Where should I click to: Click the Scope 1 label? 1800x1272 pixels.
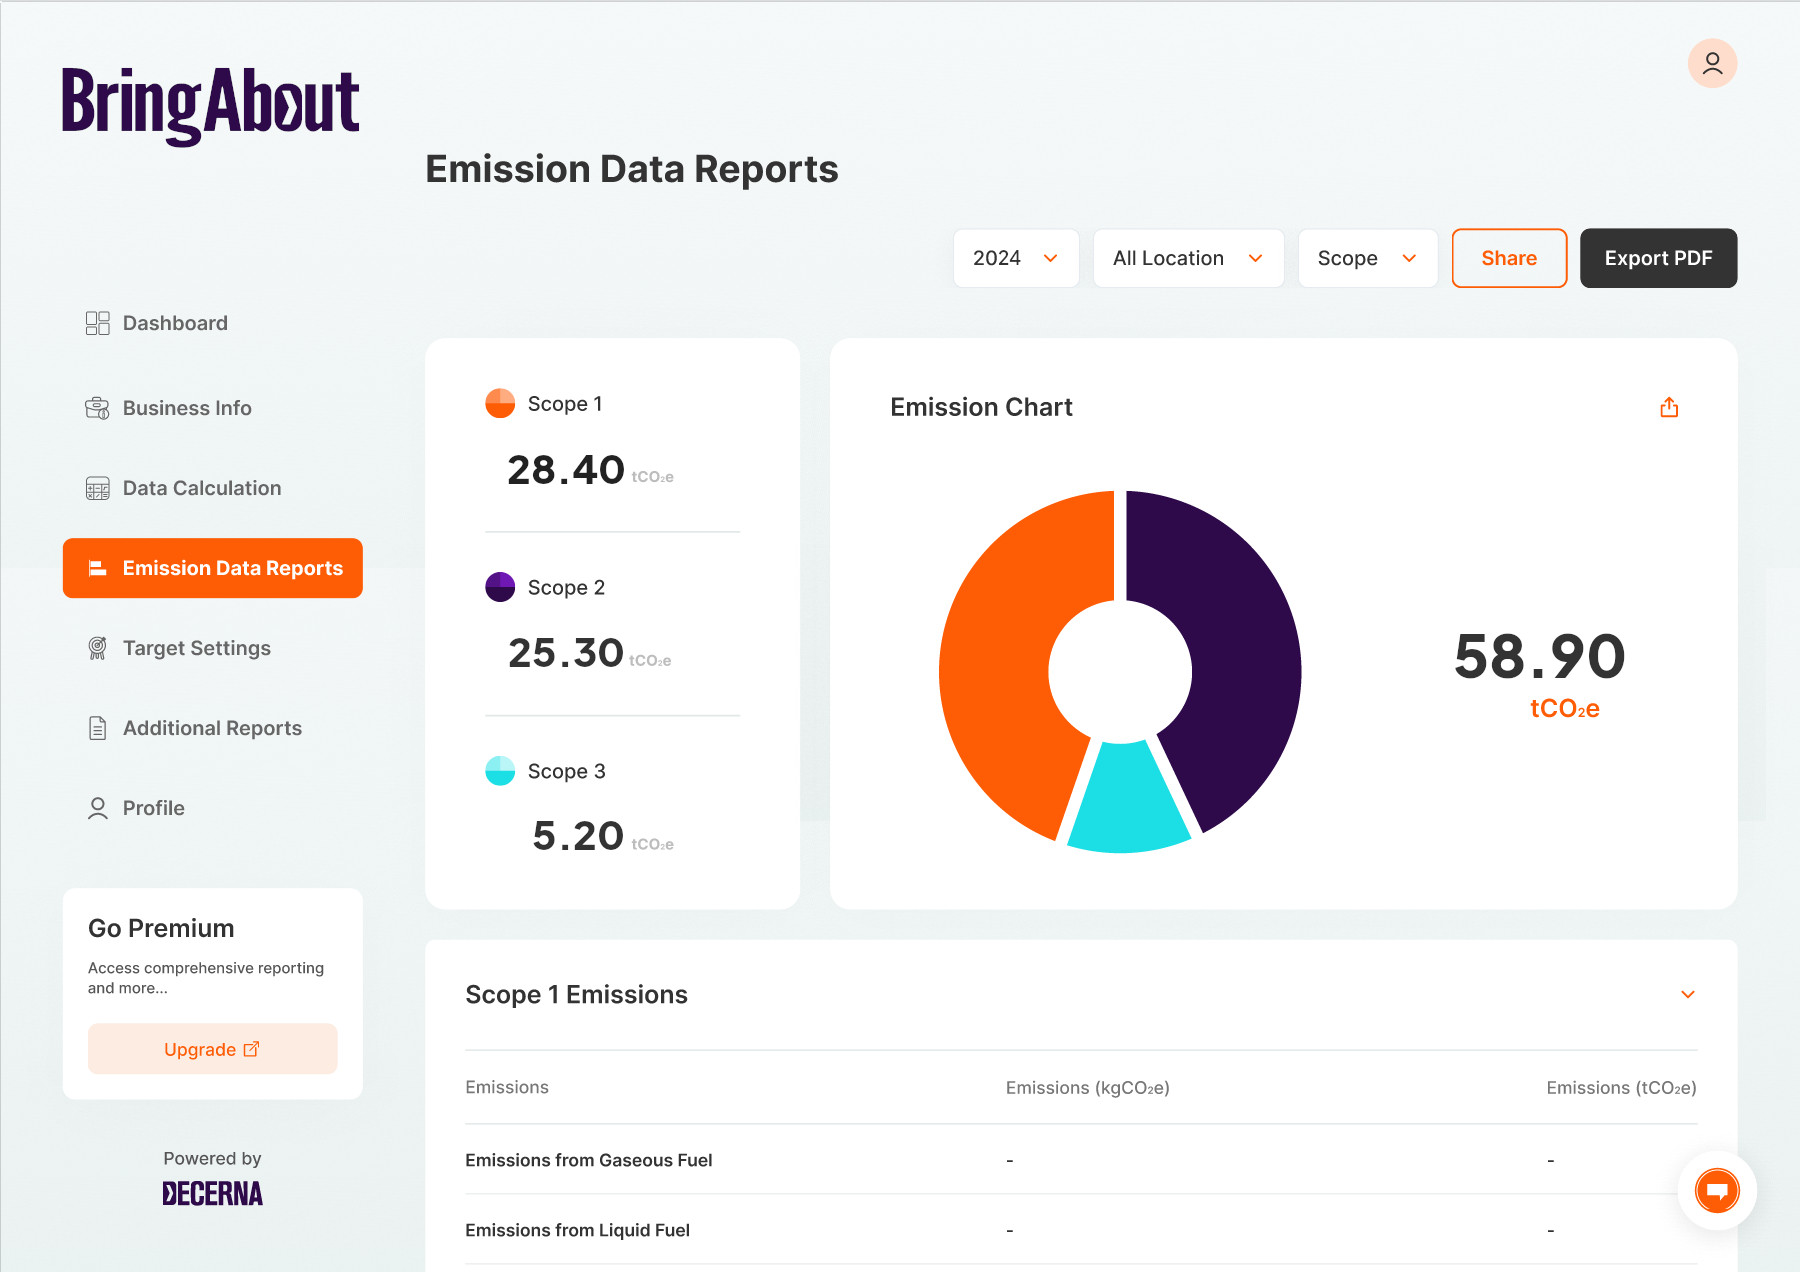(565, 403)
